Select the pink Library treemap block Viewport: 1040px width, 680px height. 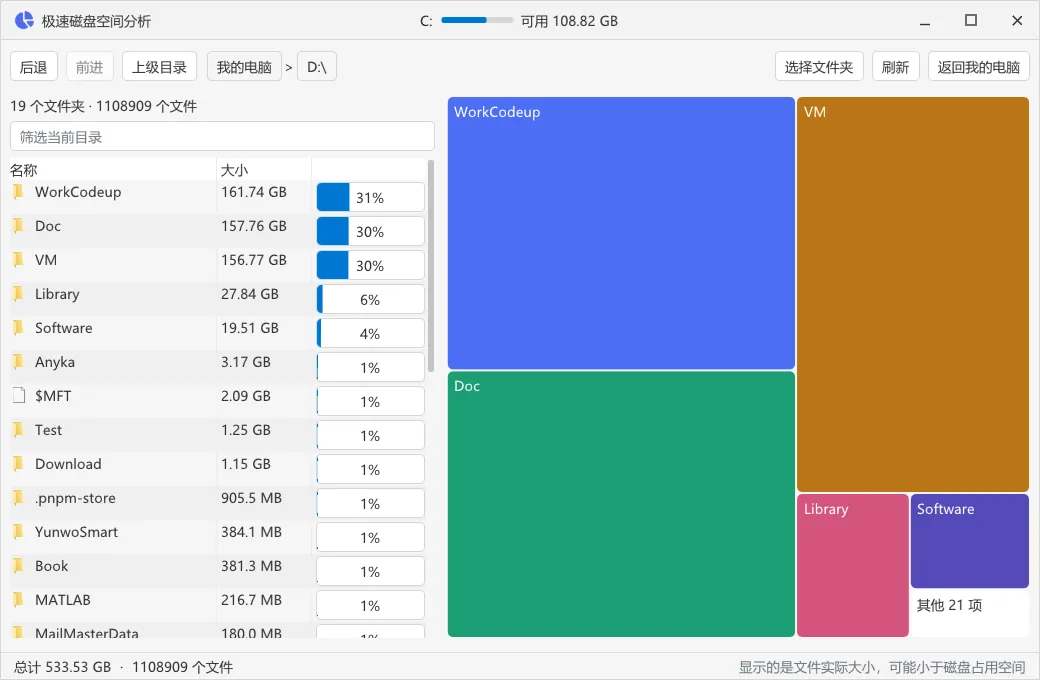click(x=853, y=565)
